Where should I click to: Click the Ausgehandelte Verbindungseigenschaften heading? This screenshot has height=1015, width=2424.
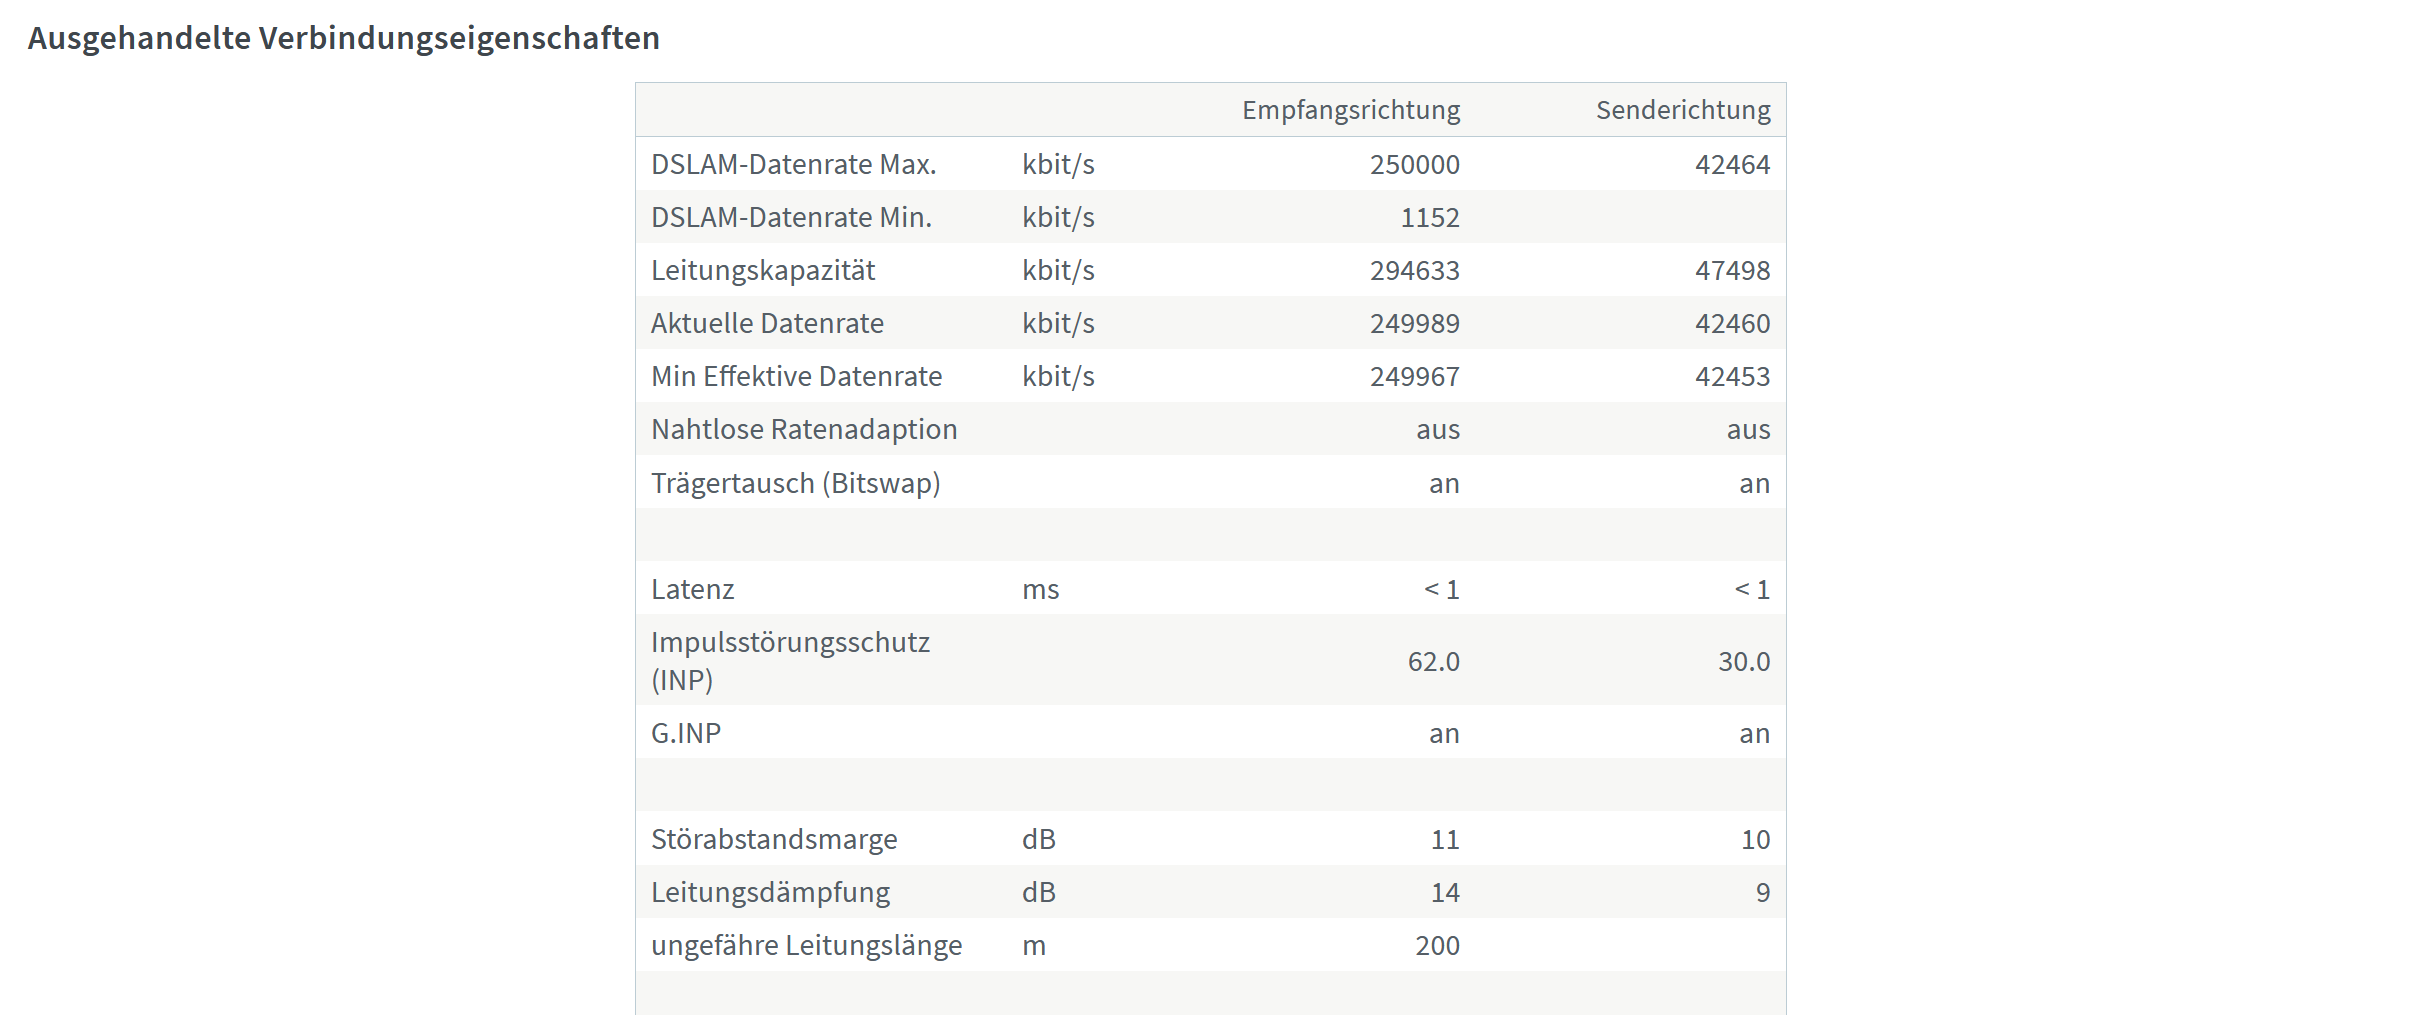point(343,38)
